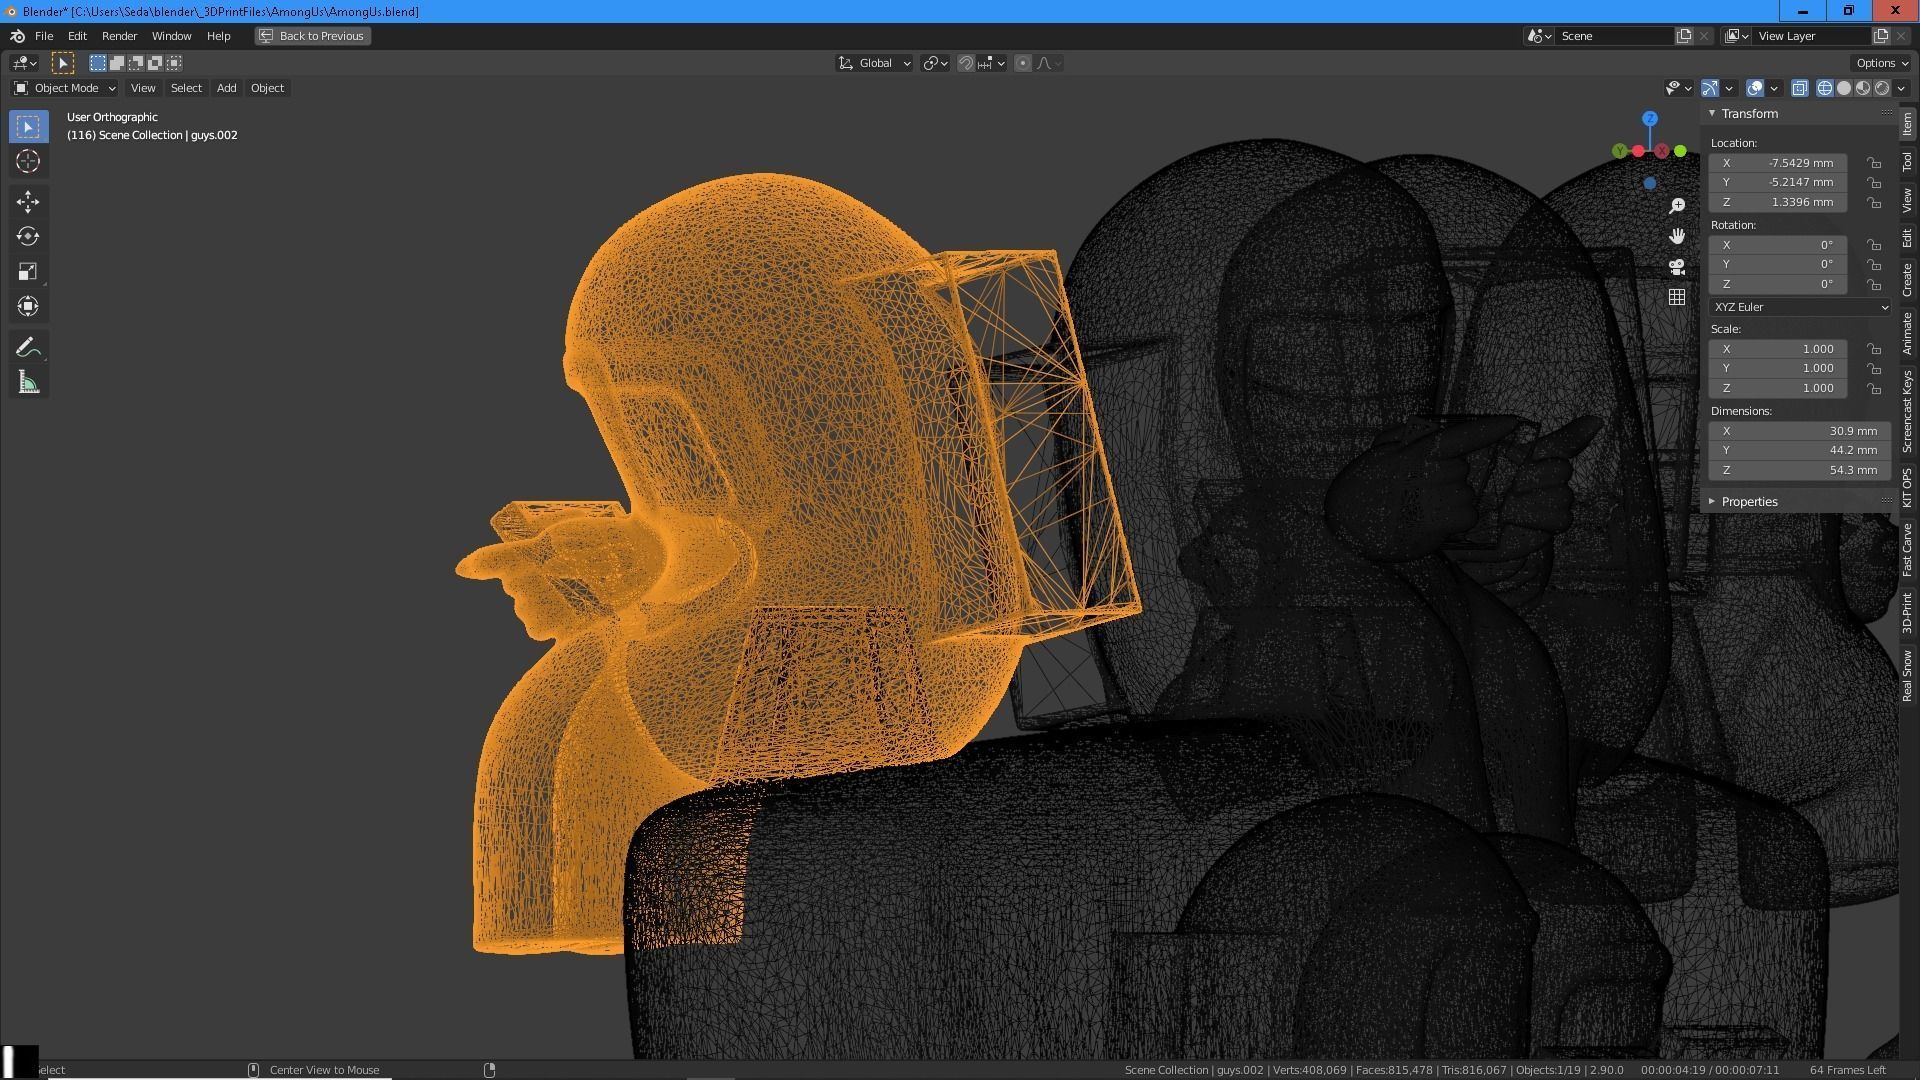
Task: Toggle snapping magnet
Action: (966, 63)
